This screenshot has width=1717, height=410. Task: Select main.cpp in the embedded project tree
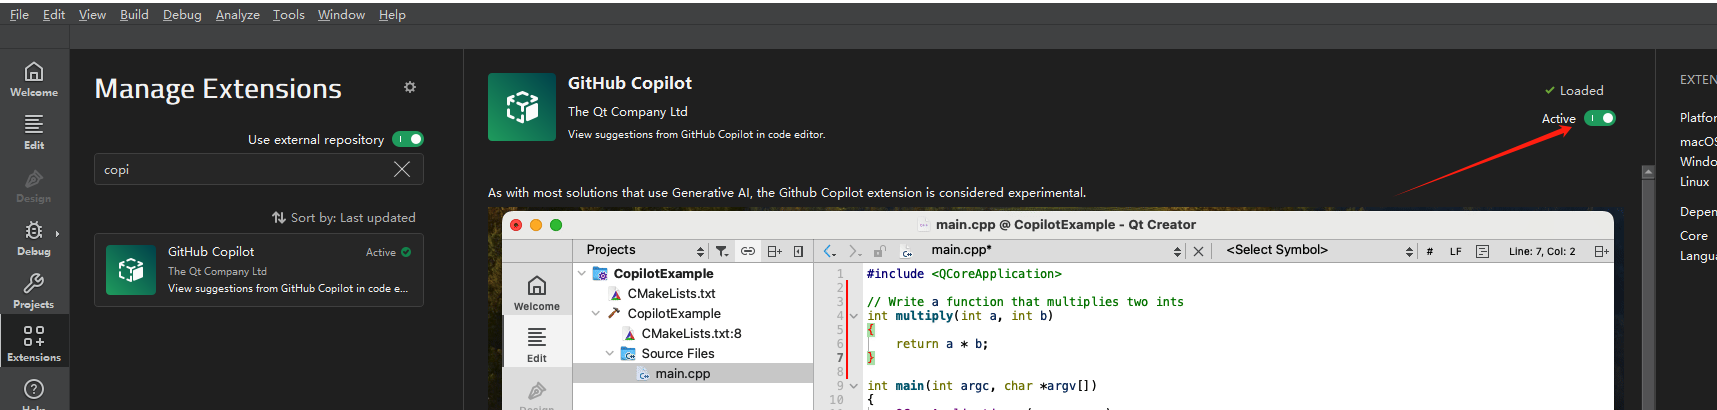point(683,373)
